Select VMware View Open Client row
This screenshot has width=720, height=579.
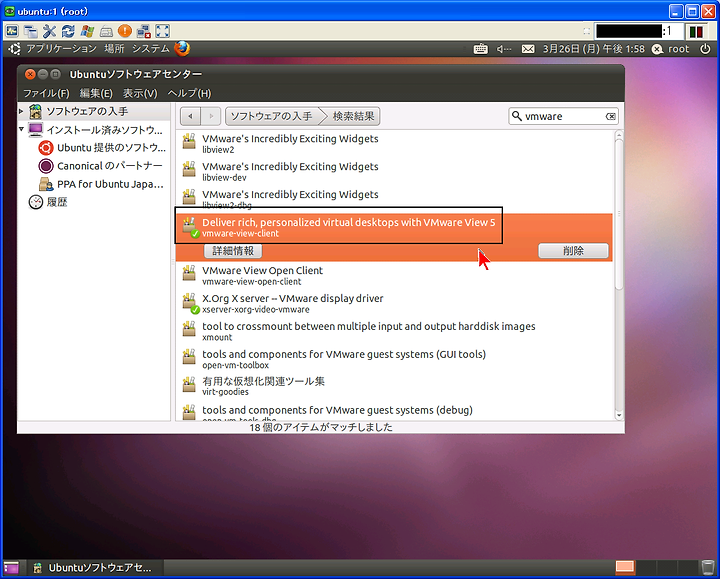tap(394, 275)
